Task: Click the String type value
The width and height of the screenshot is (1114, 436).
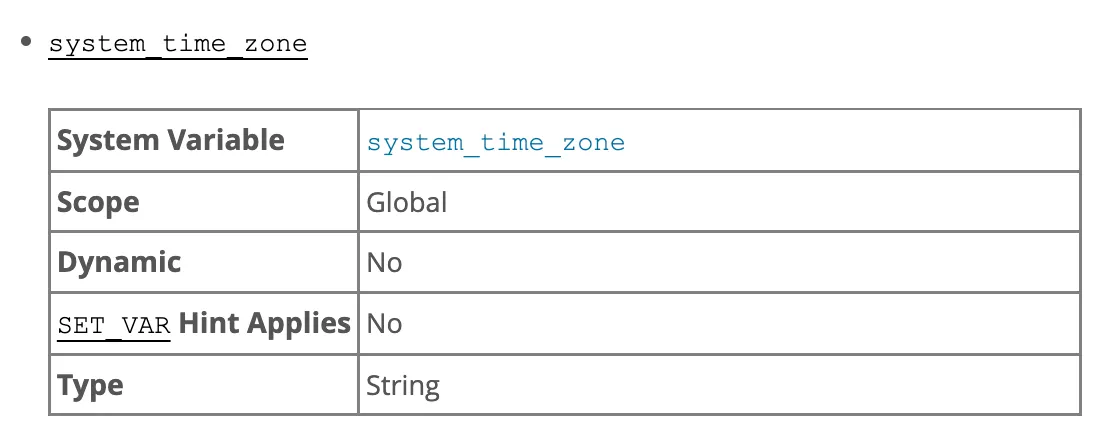Action: coord(403,386)
